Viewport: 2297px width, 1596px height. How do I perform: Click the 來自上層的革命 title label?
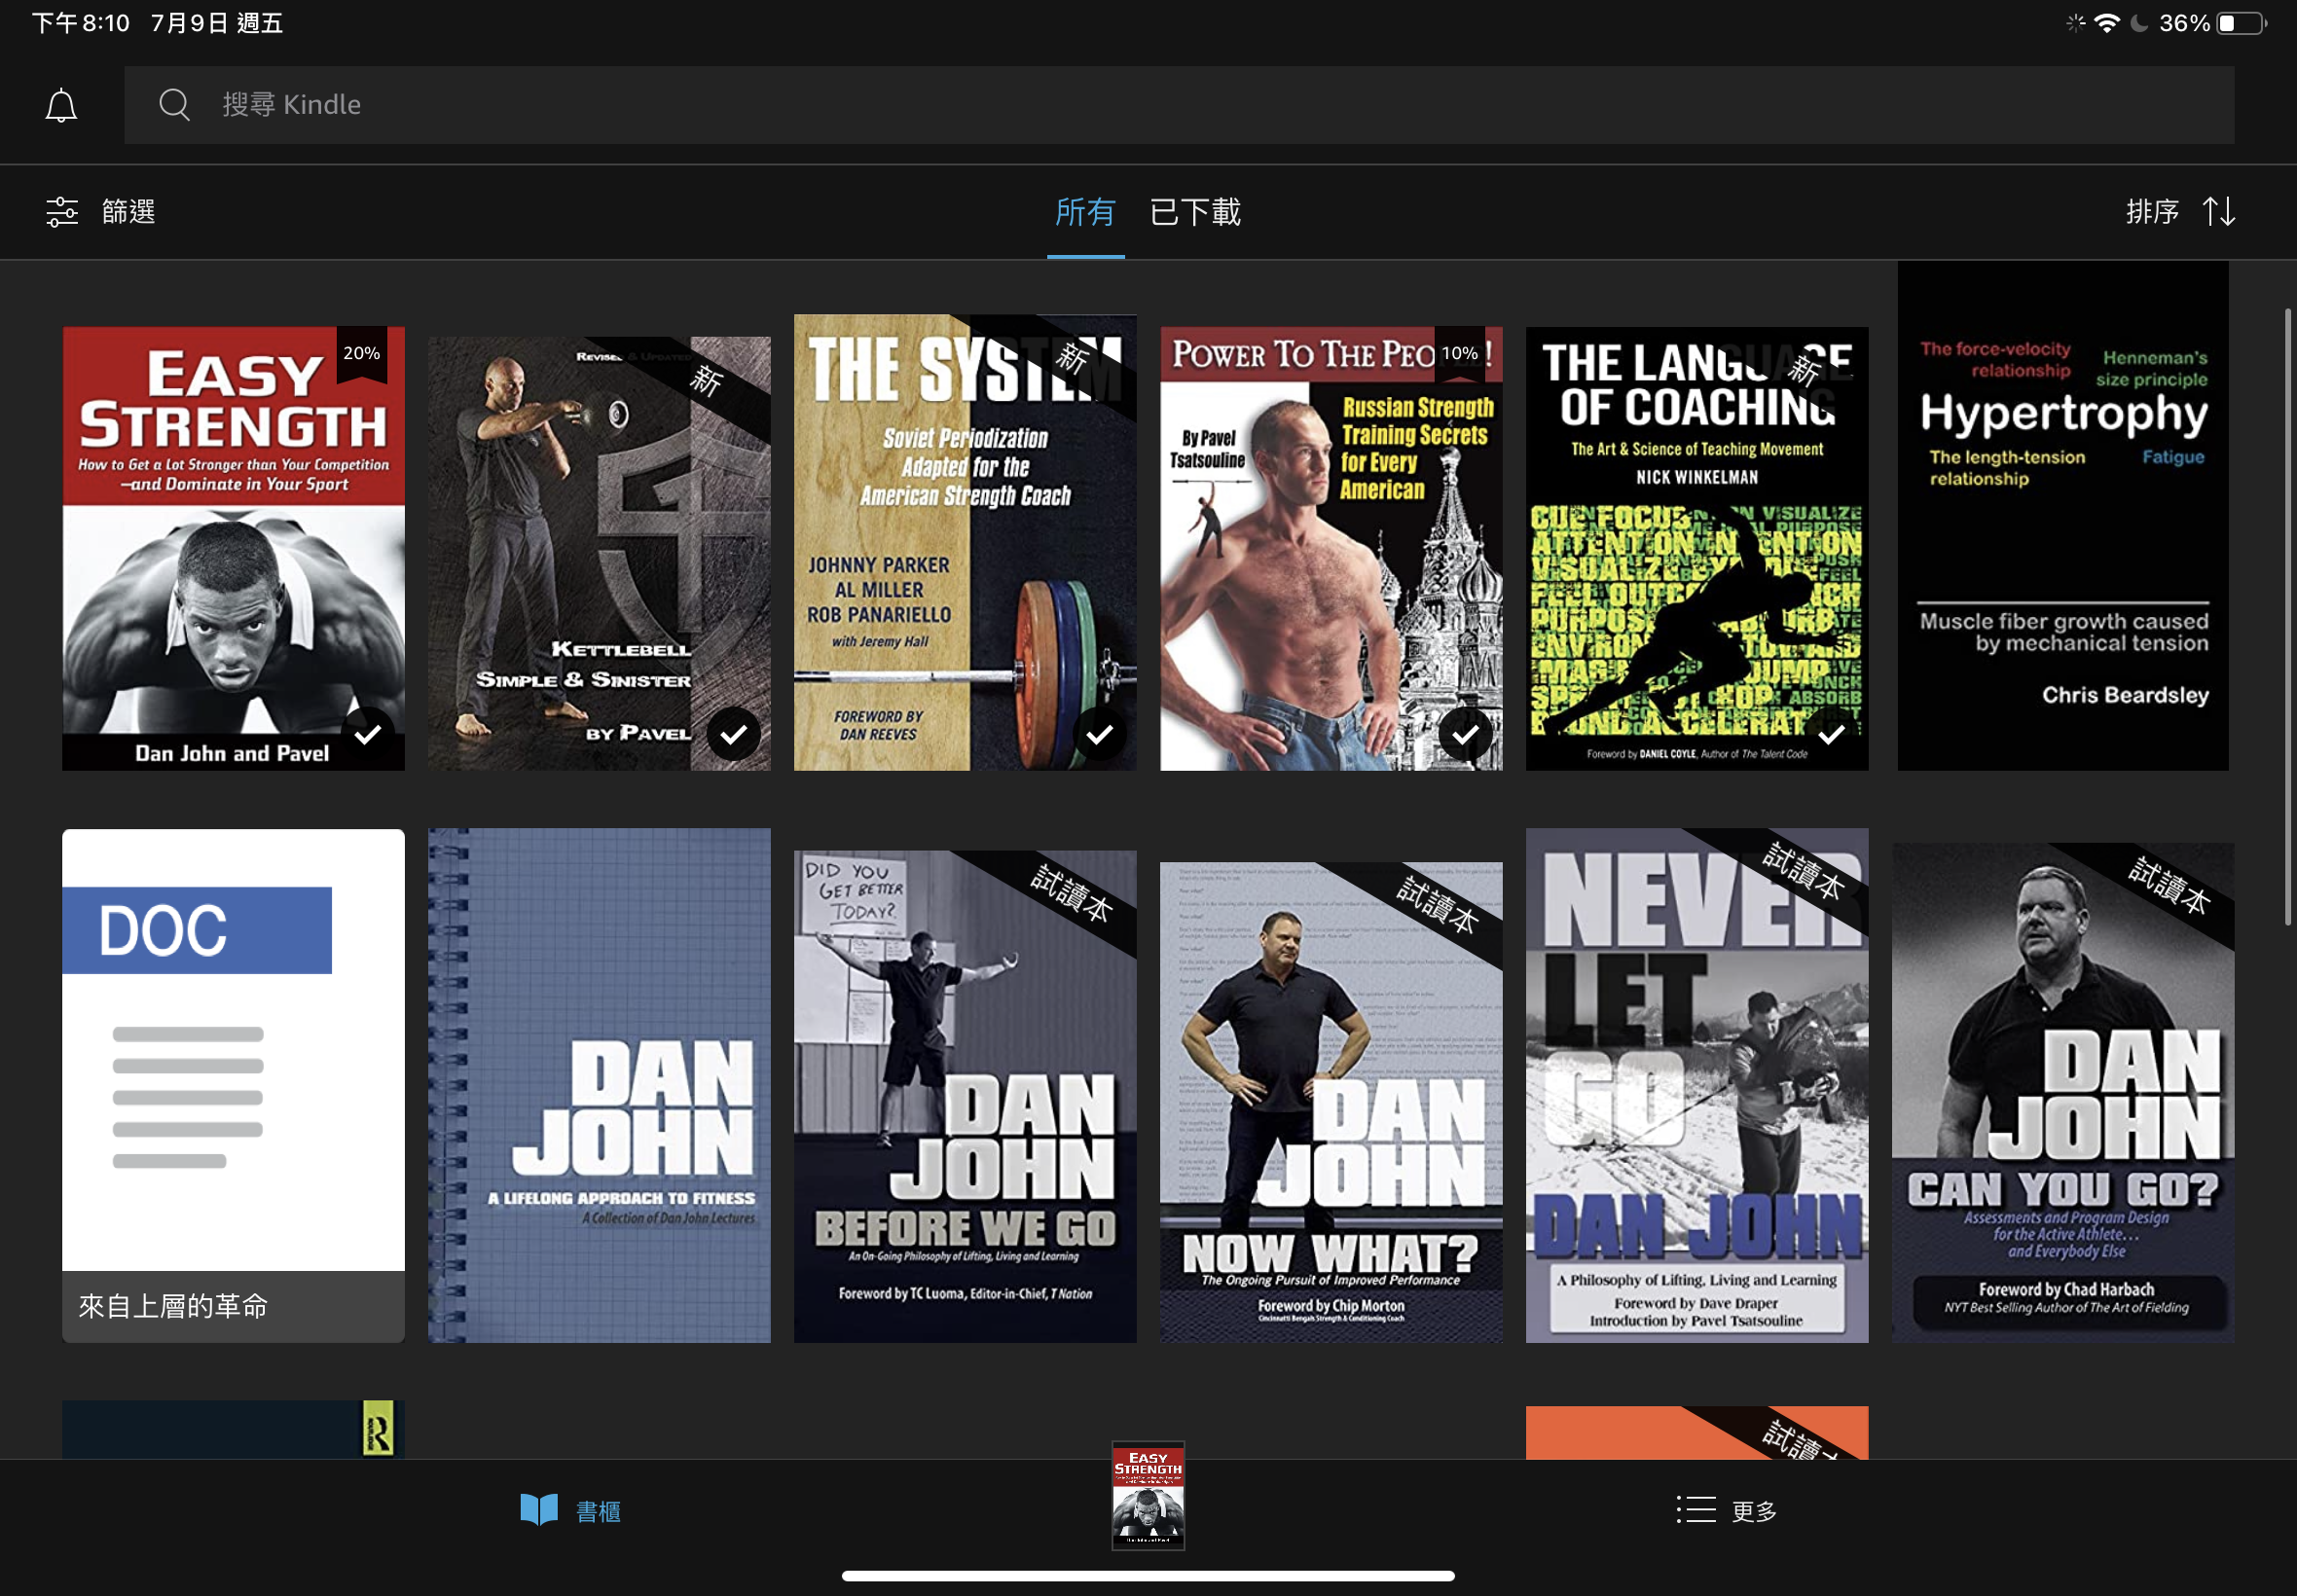[173, 1306]
